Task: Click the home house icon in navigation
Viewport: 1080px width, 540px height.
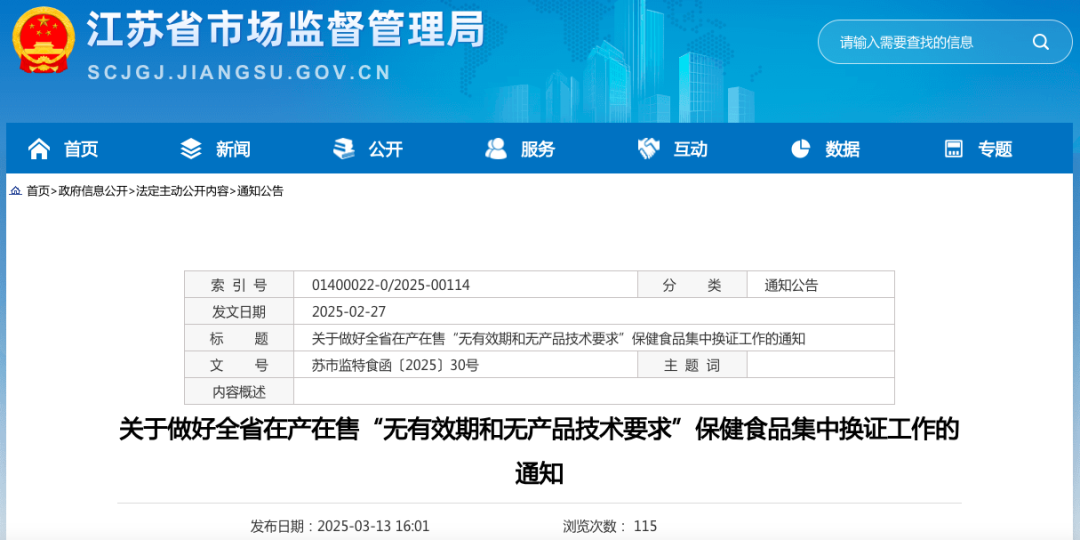Action: coord(39,148)
